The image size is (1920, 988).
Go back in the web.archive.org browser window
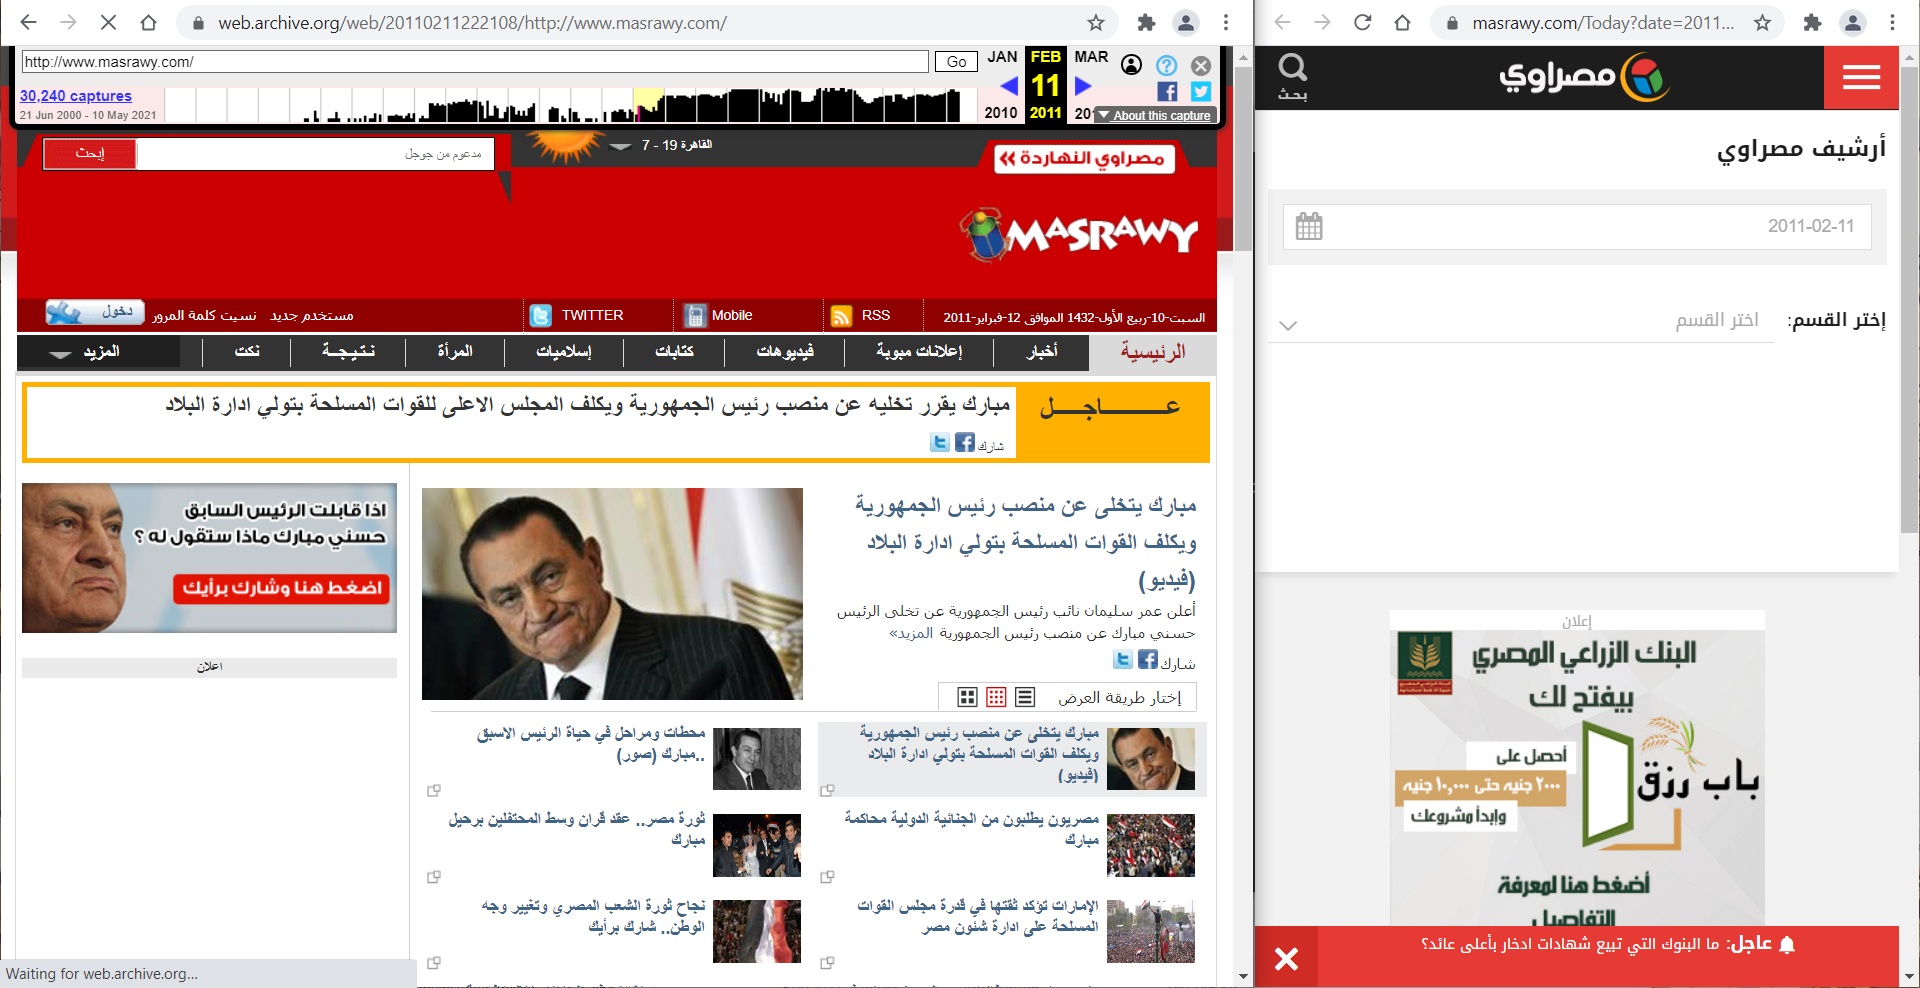[29, 22]
